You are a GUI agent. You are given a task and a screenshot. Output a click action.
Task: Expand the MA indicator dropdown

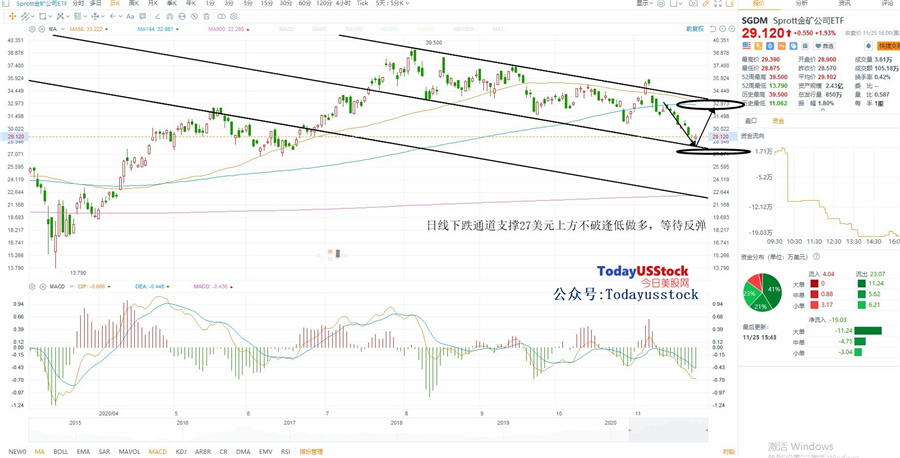[x=63, y=29]
